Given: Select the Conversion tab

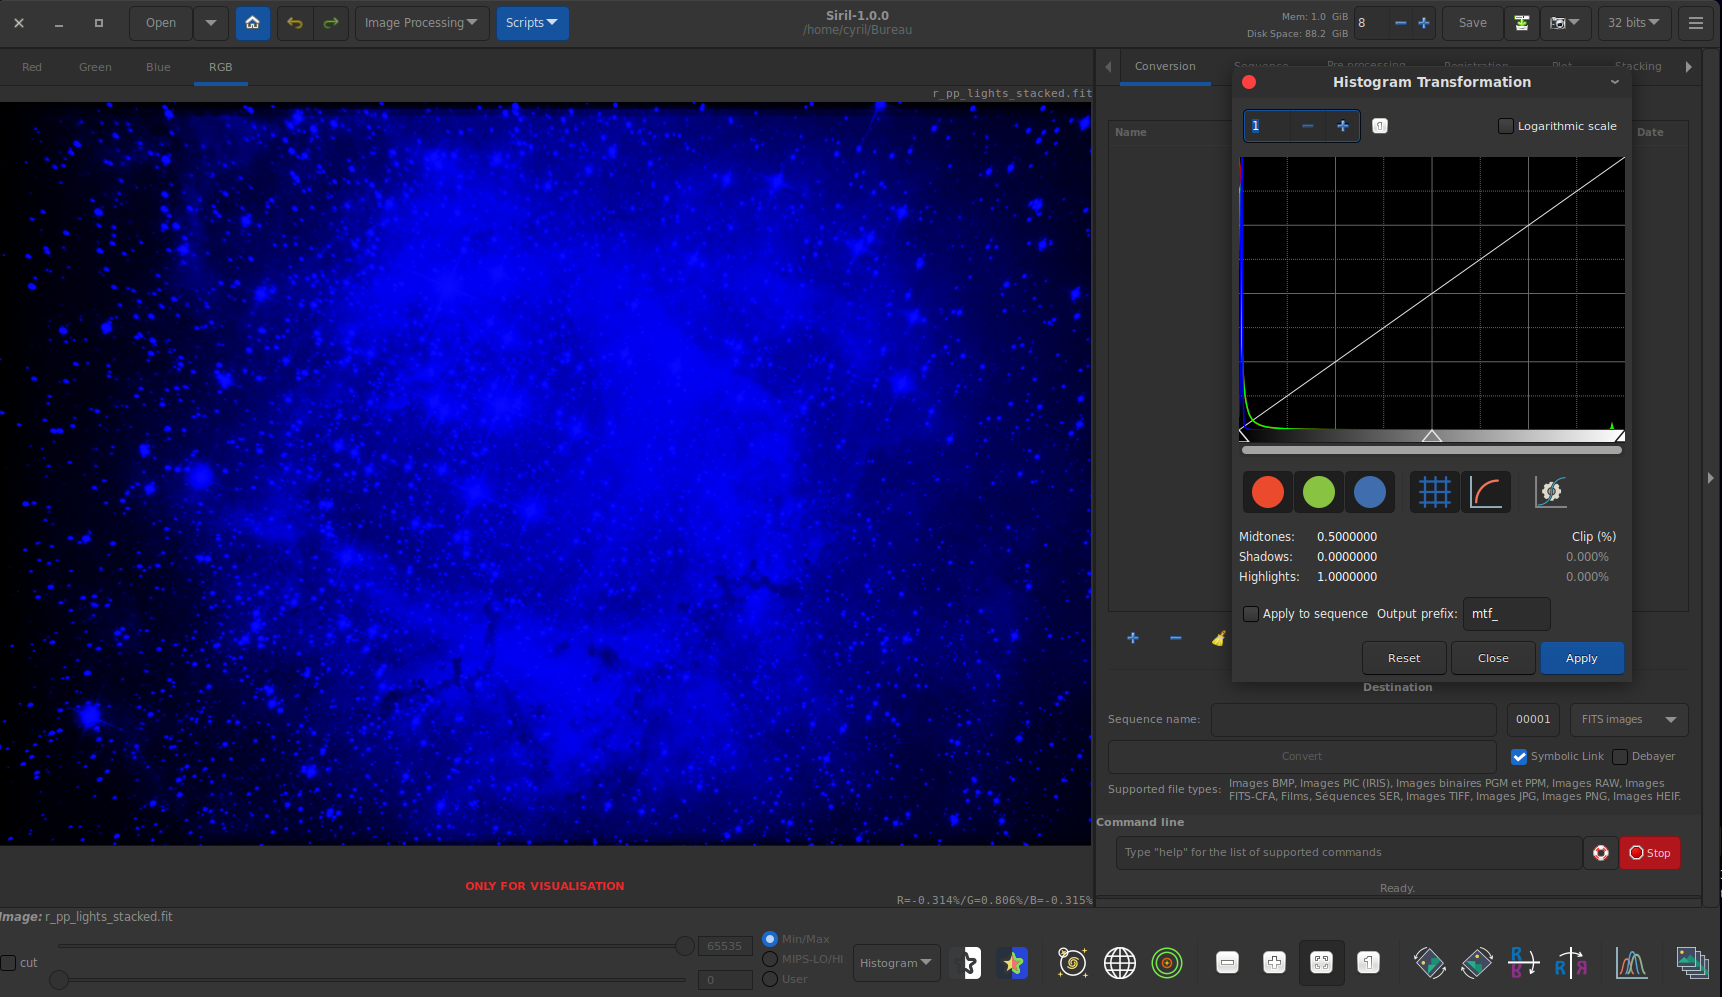Looking at the screenshot, I should tap(1165, 67).
